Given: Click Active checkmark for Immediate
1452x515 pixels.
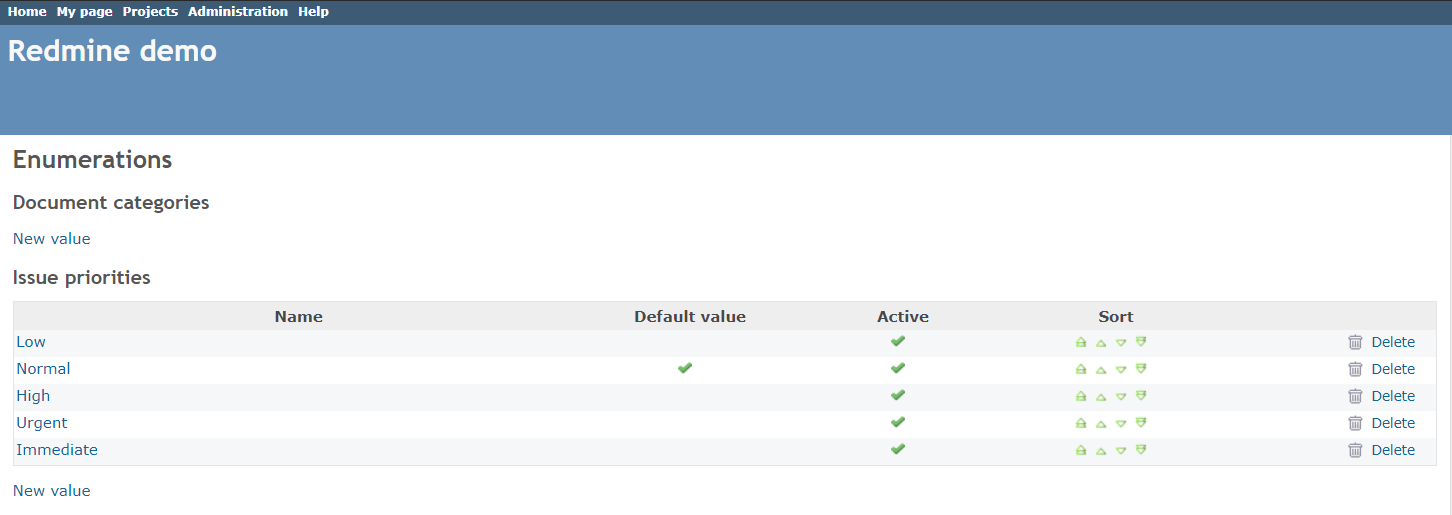Looking at the screenshot, I should (x=898, y=449).
